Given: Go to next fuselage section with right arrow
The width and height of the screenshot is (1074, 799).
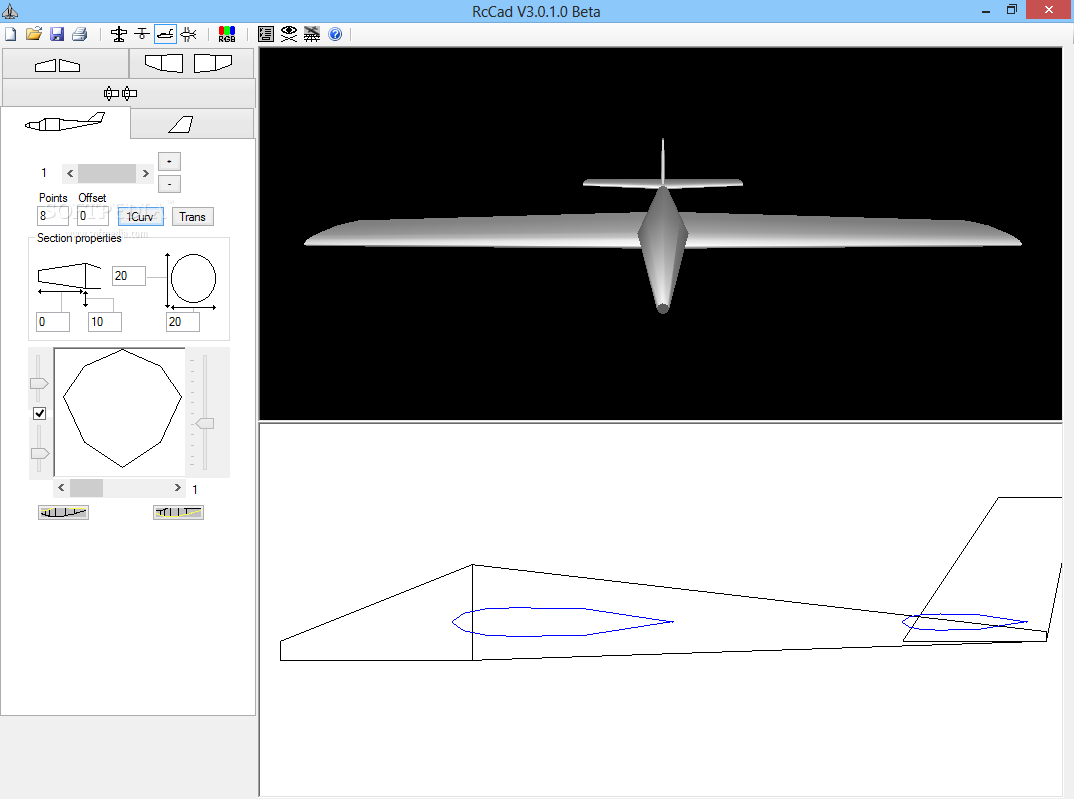Looking at the screenshot, I should coord(145,173).
